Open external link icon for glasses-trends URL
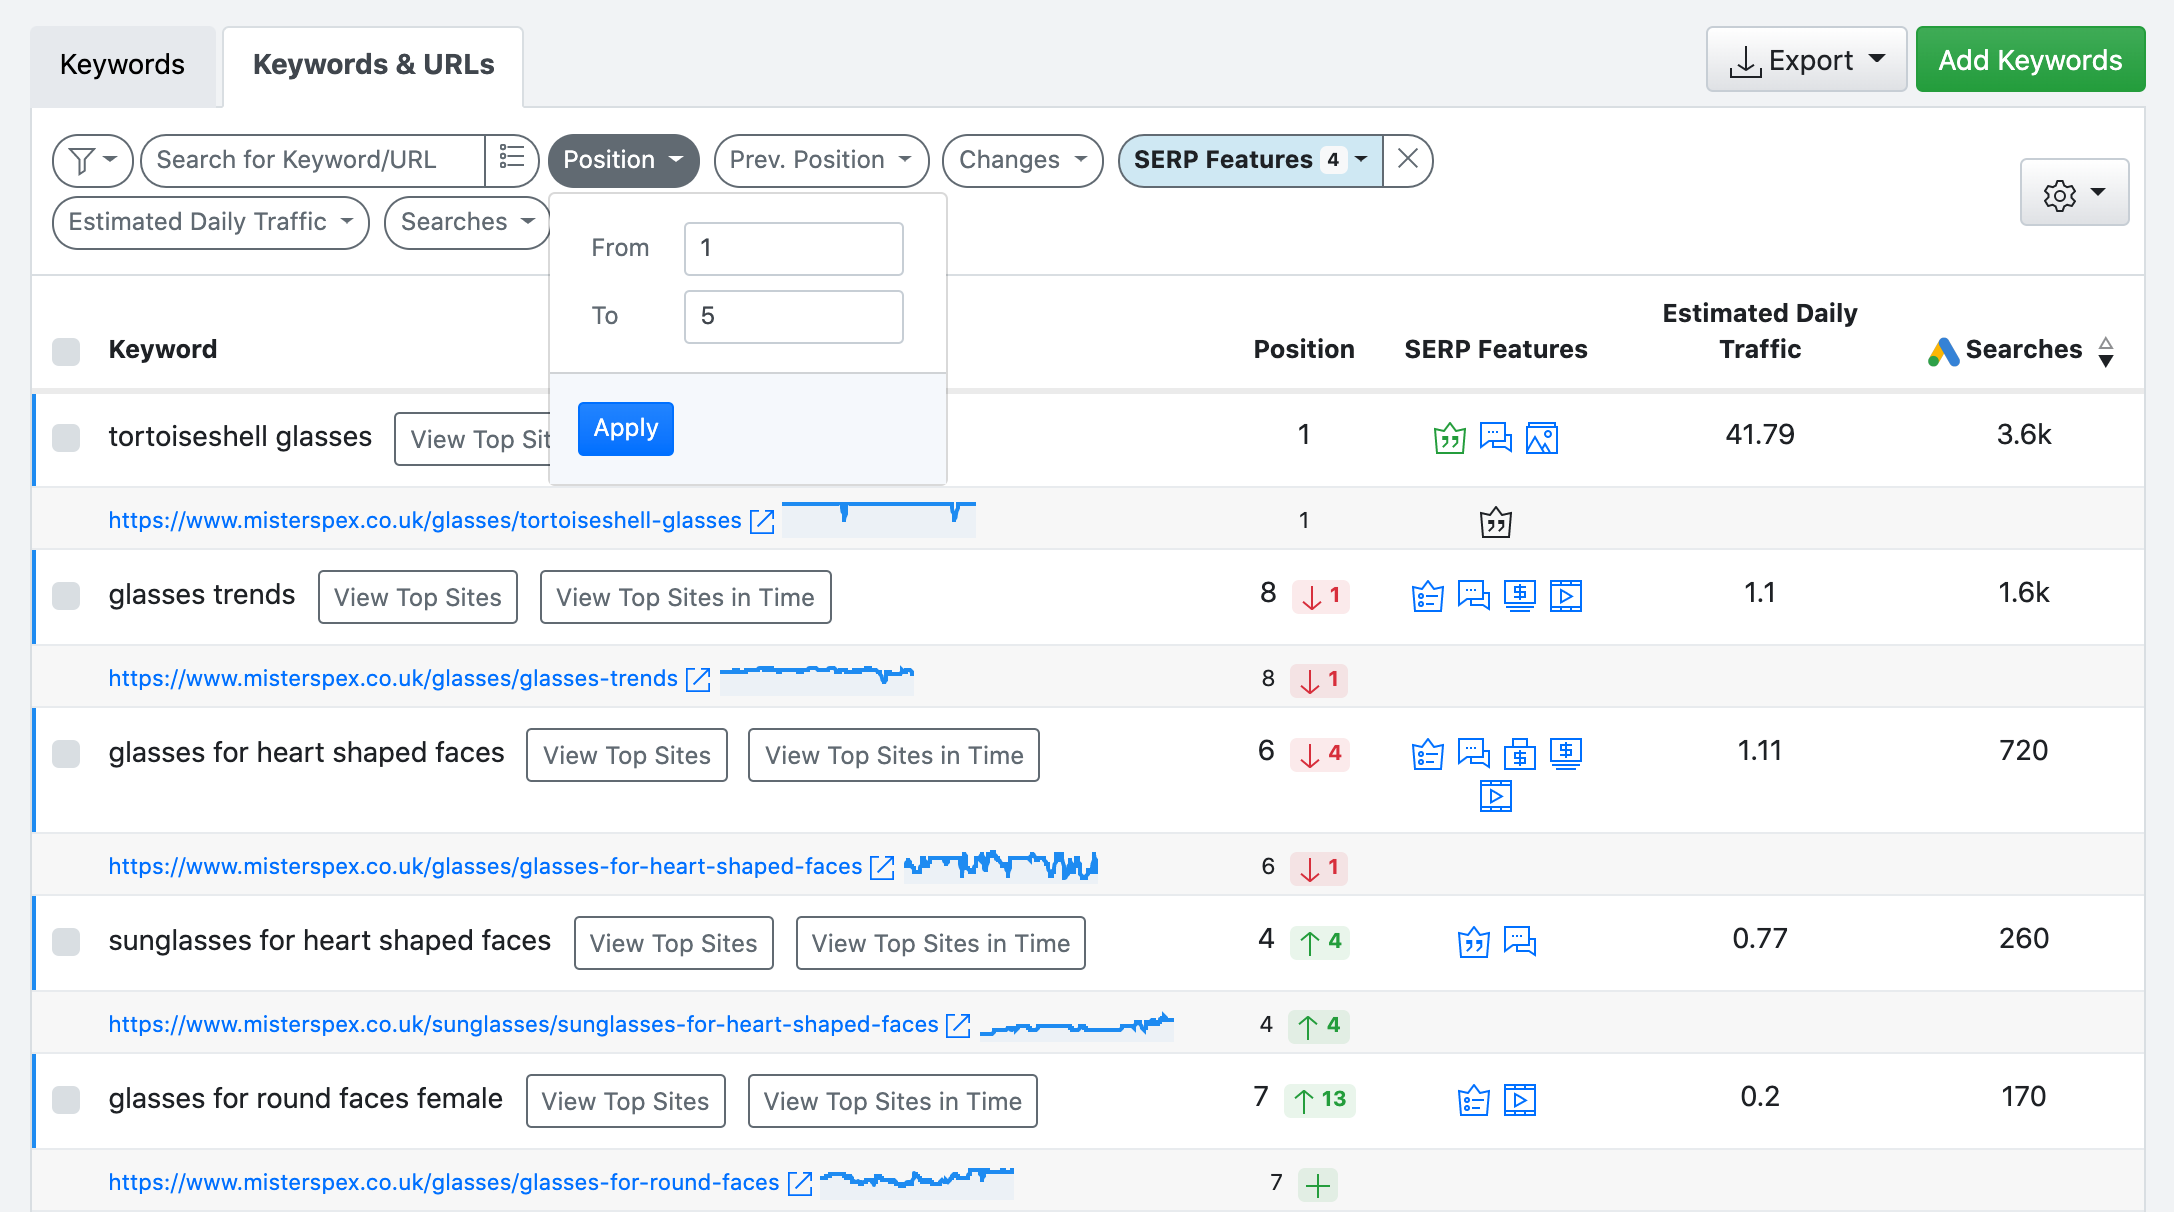 (x=698, y=679)
